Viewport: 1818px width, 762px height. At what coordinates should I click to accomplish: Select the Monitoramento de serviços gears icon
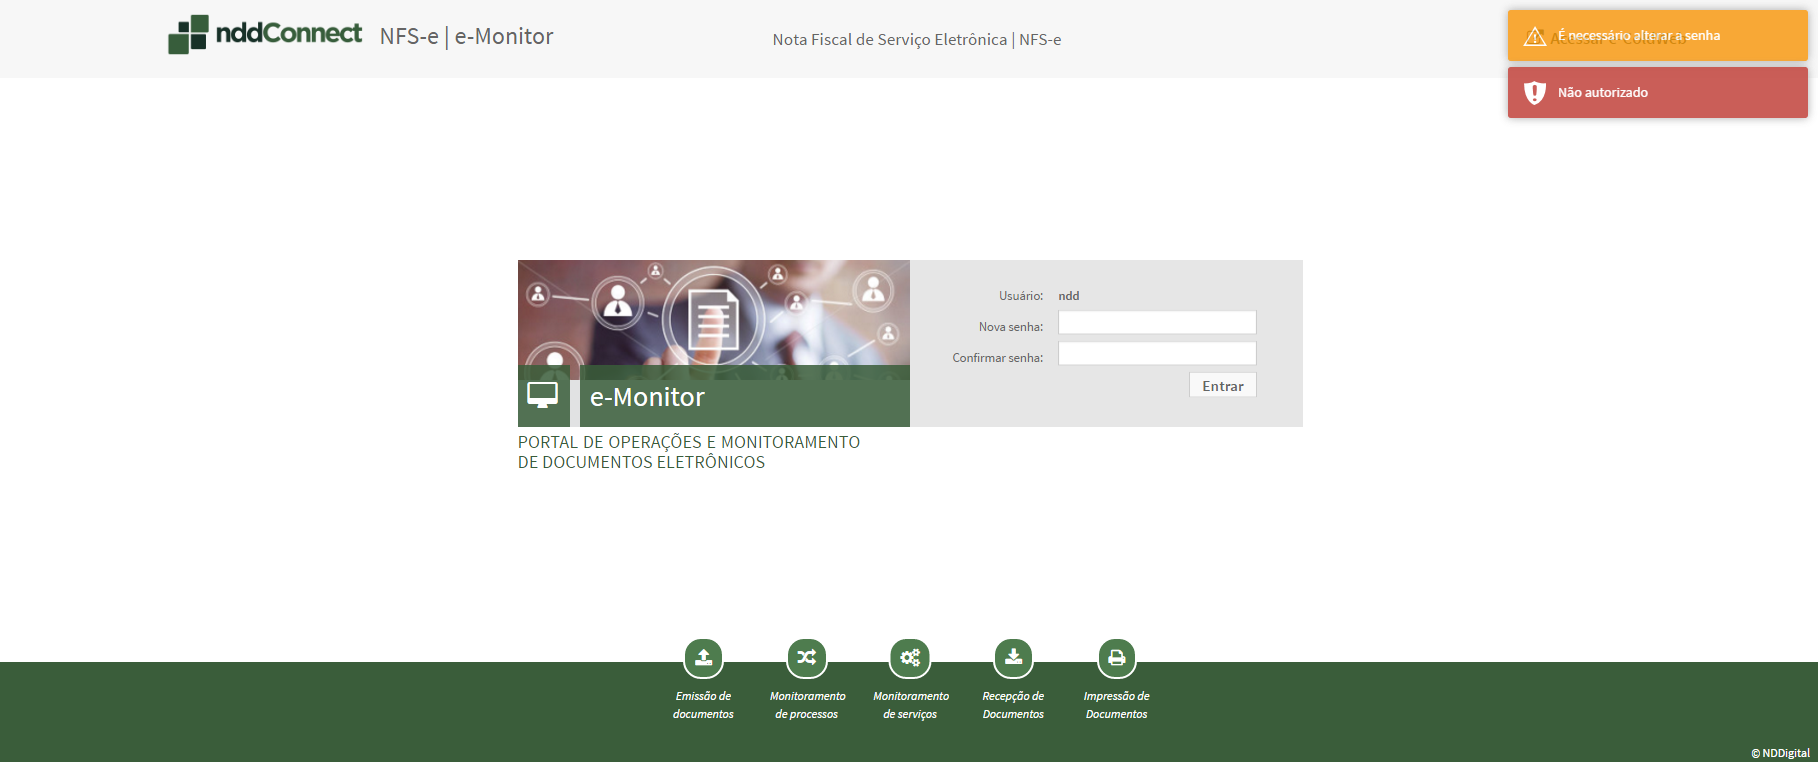[910, 658]
